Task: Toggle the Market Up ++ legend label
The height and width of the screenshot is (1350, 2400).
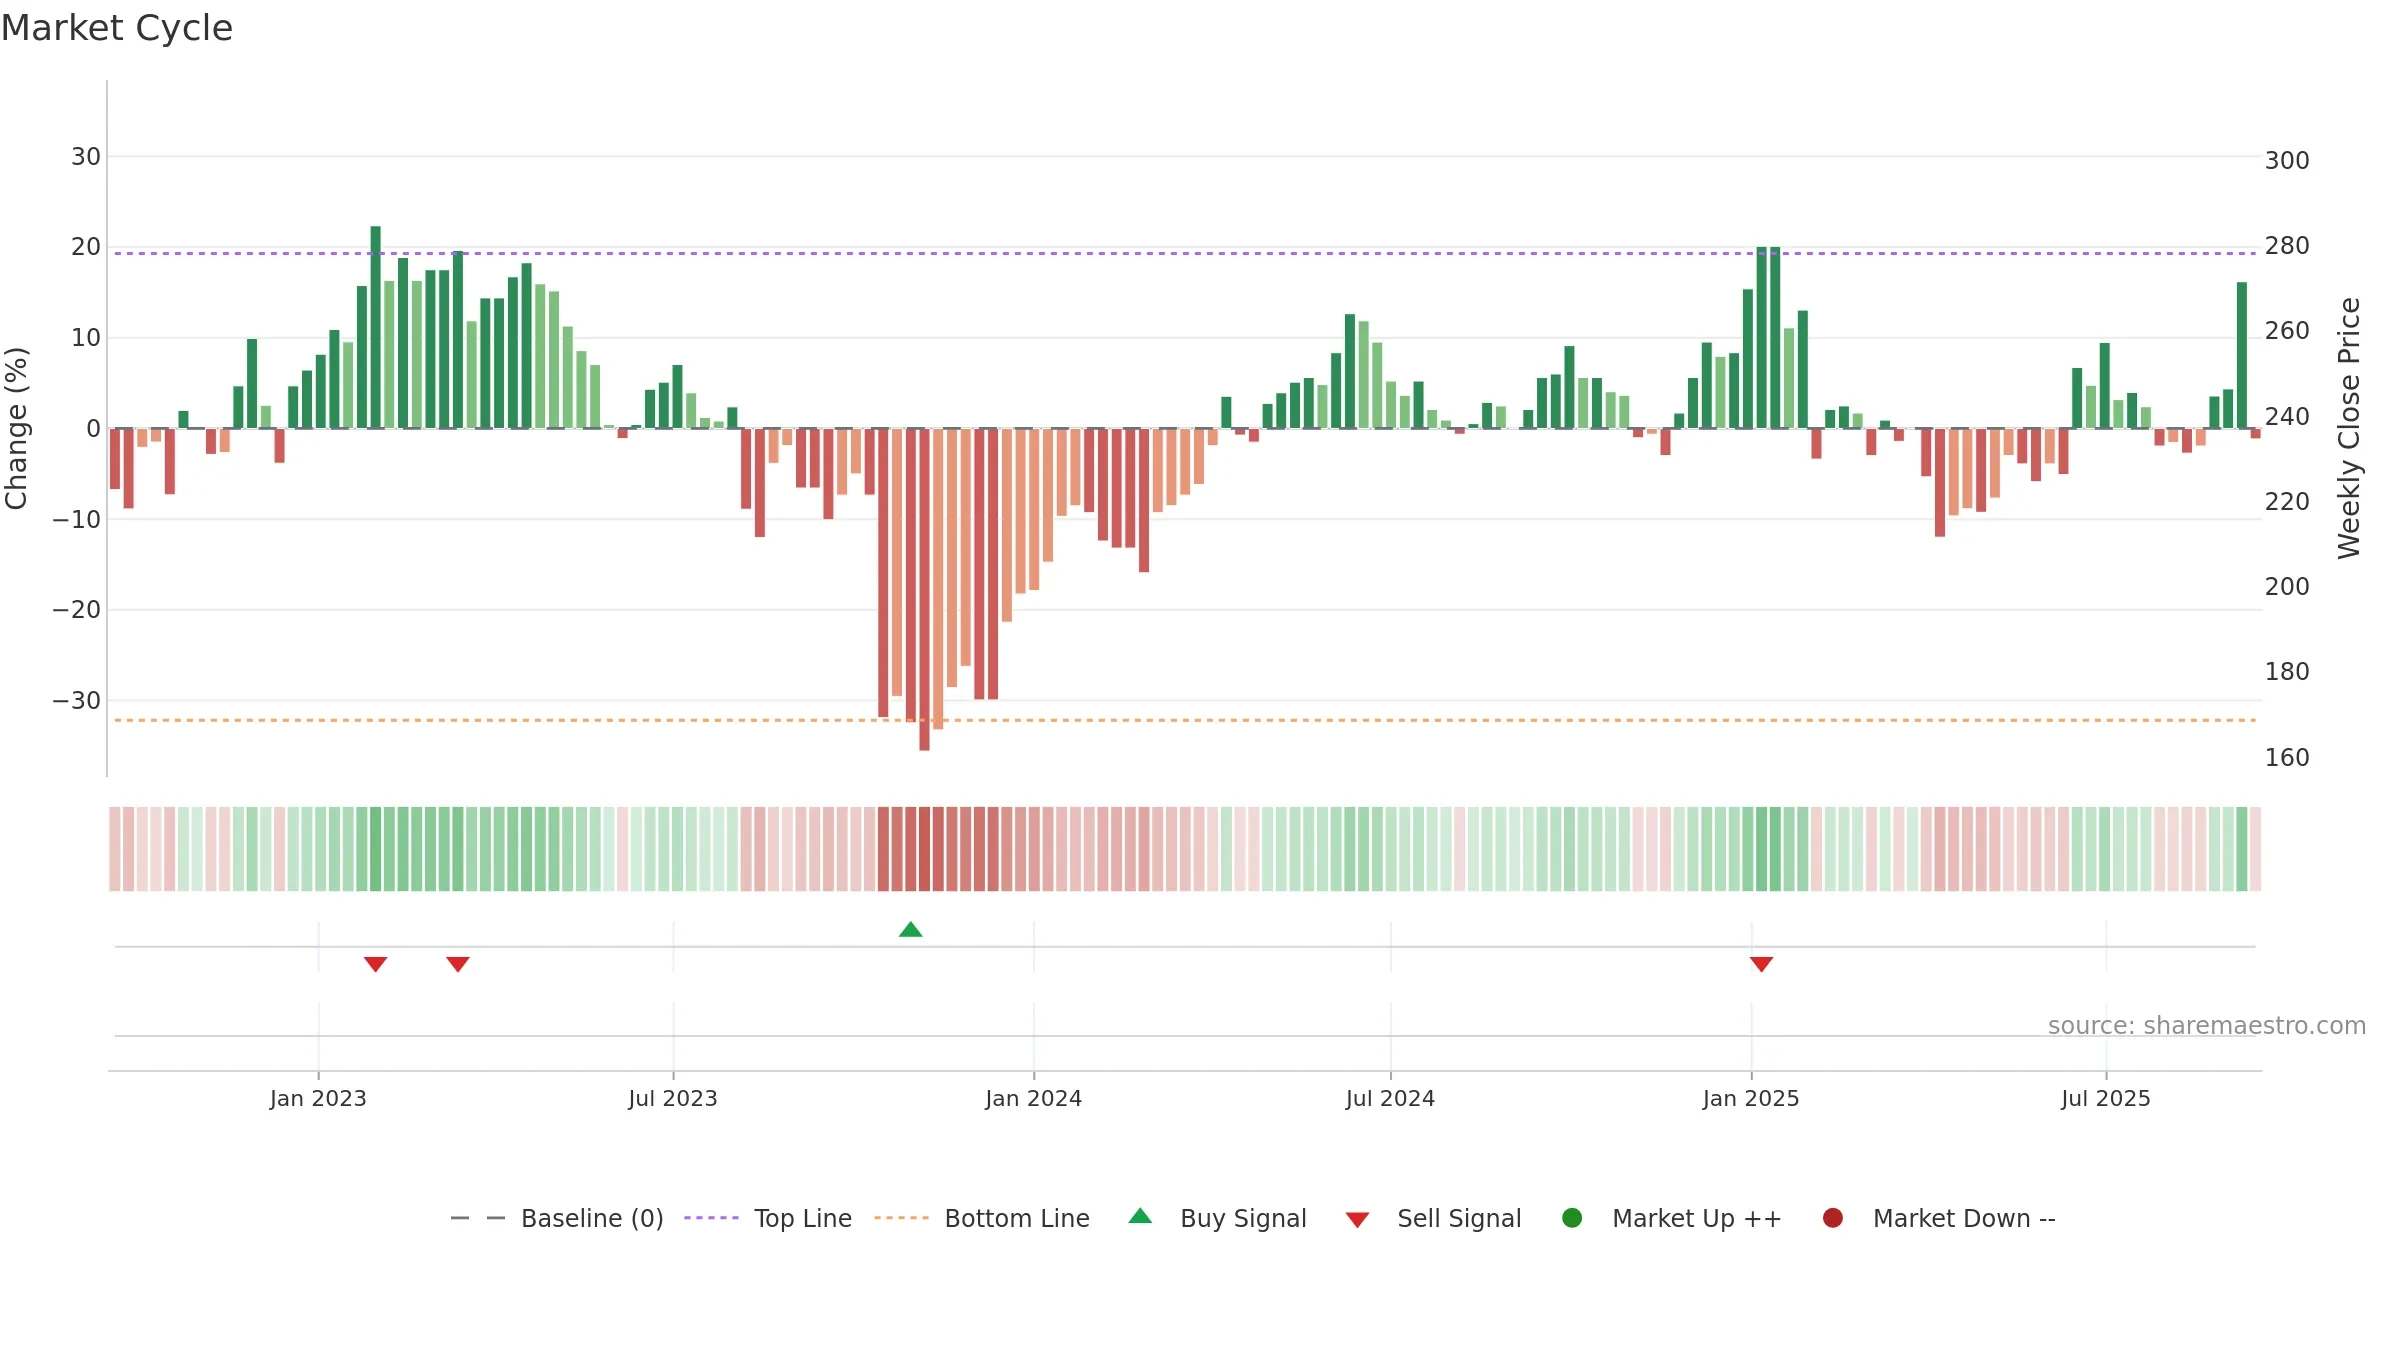Action: click(x=1697, y=1218)
